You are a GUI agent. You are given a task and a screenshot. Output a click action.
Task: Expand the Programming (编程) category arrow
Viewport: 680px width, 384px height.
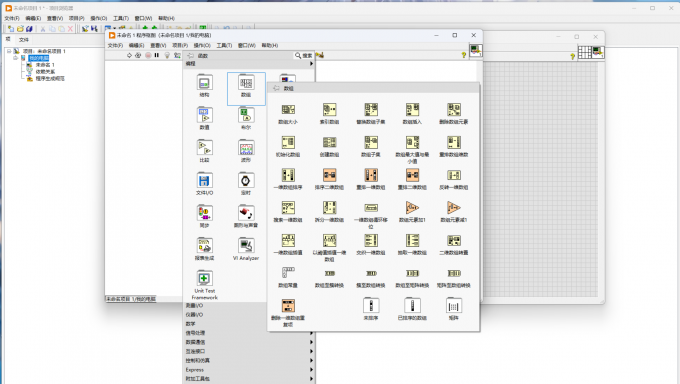(x=311, y=64)
